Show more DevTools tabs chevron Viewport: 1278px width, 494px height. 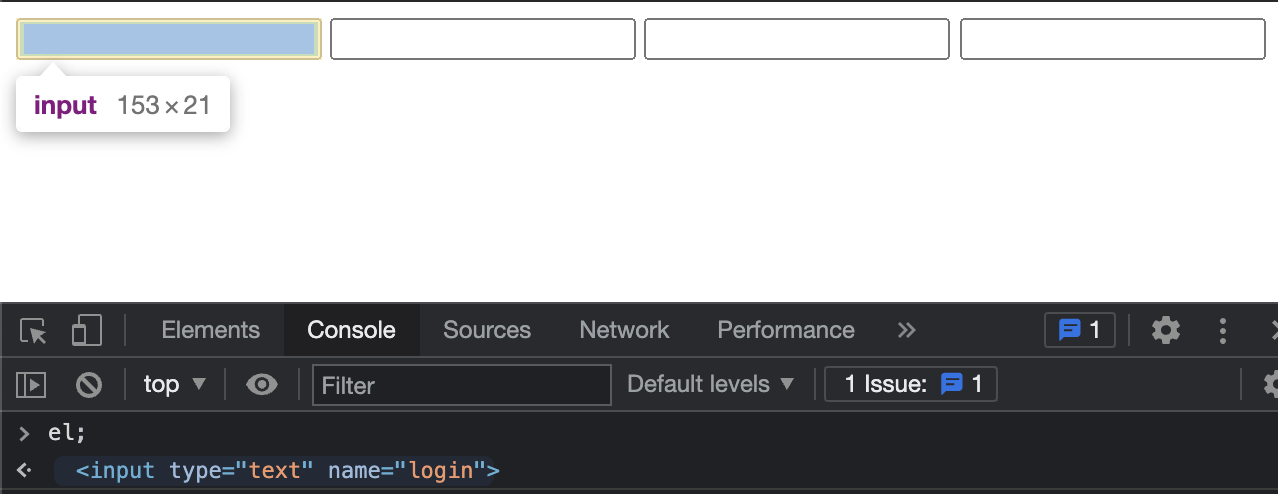coord(907,330)
